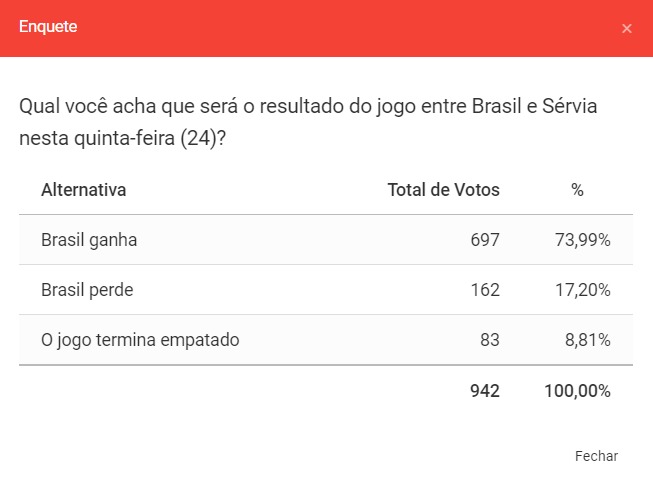The width and height of the screenshot is (653, 479).
Task: Select the O jogo termina empatado row
Action: click(140, 340)
